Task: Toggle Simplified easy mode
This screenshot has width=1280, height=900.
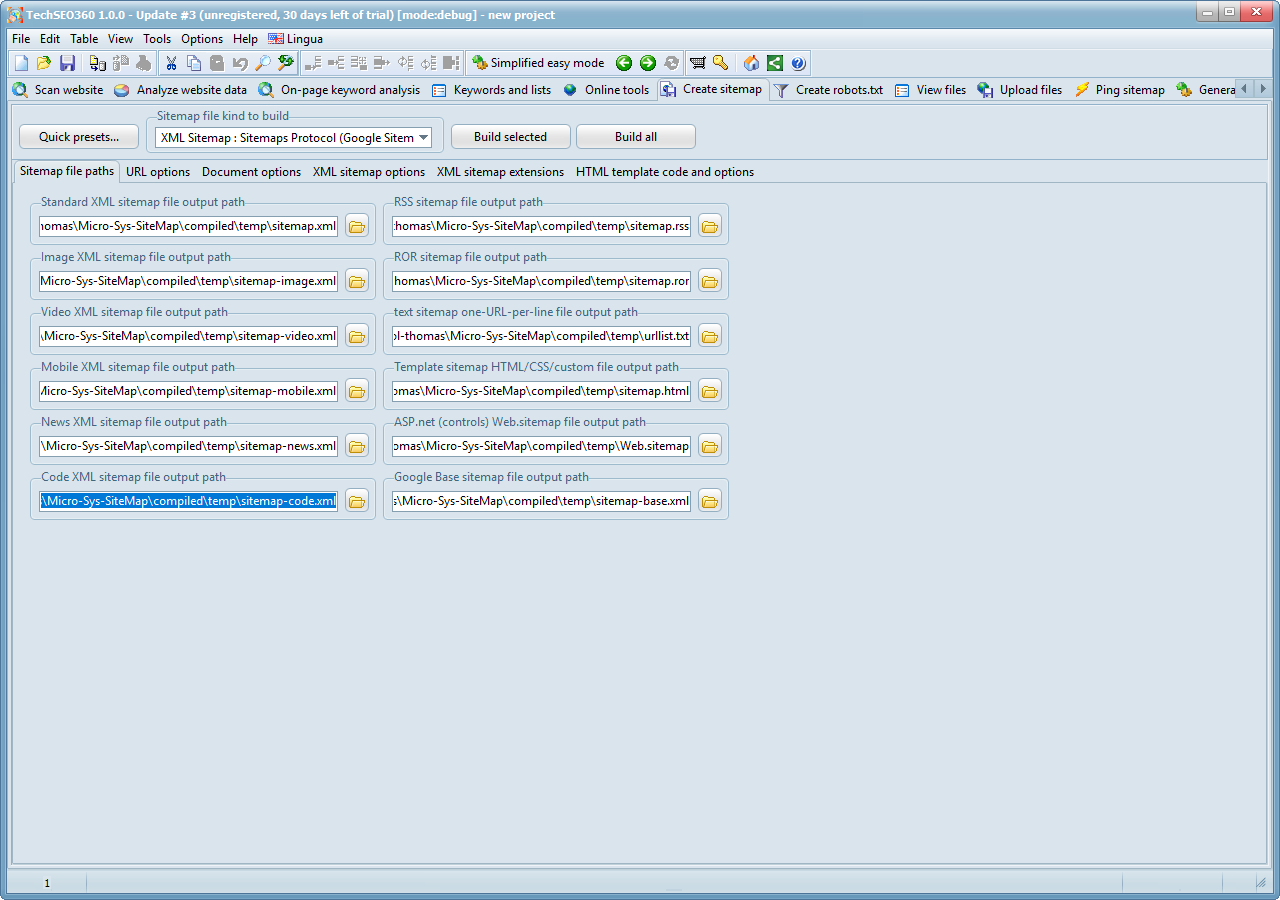Action: (538, 63)
